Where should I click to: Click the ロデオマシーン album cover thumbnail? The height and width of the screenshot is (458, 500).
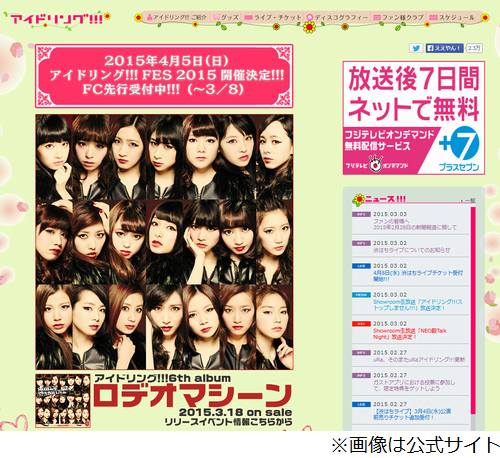coord(63,401)
